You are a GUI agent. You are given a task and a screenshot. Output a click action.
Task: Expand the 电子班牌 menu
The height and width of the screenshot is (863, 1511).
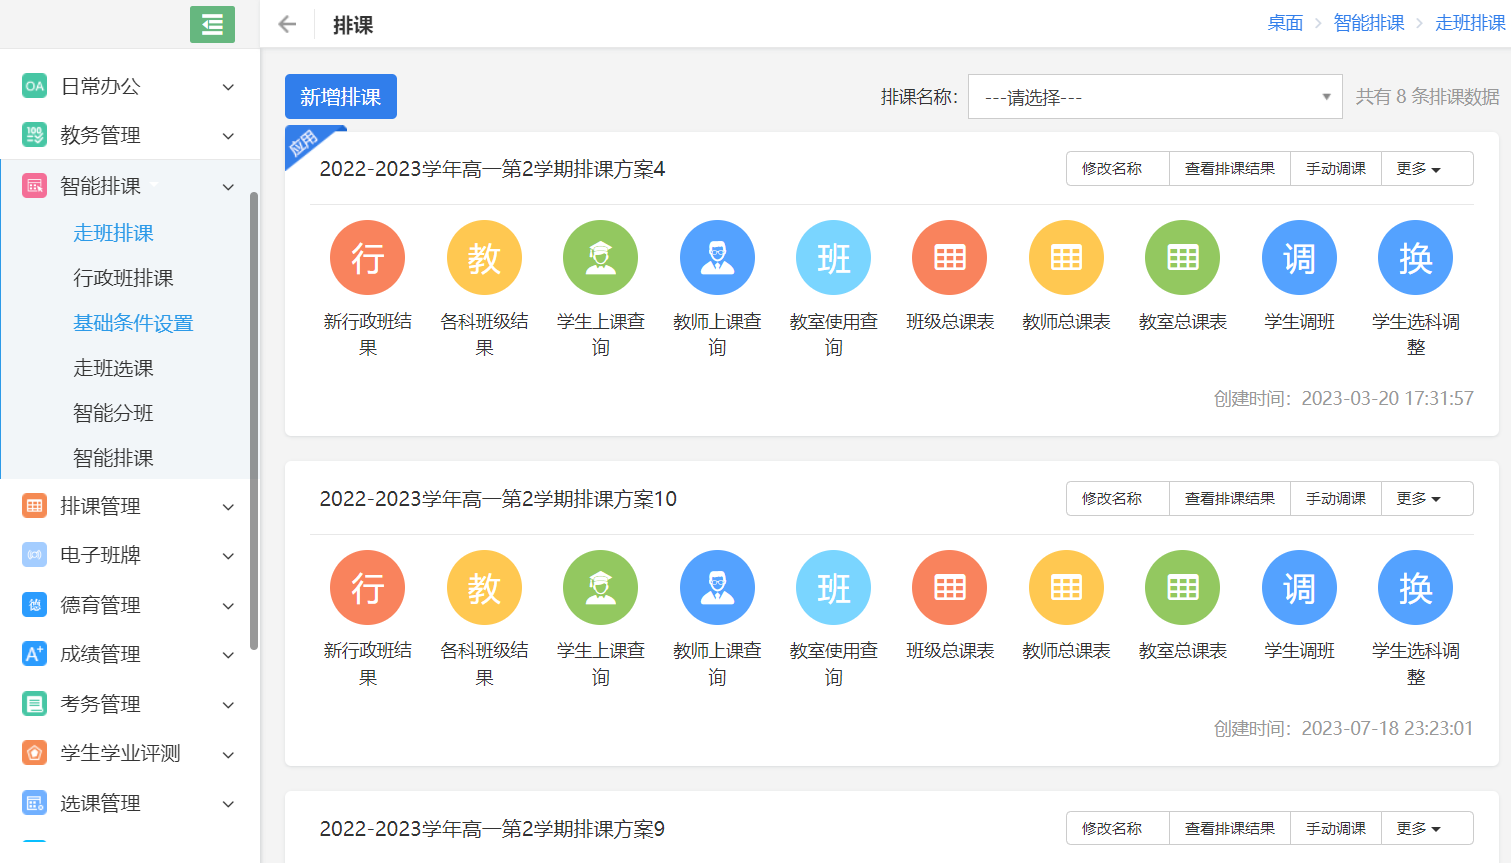click(228, 556)
